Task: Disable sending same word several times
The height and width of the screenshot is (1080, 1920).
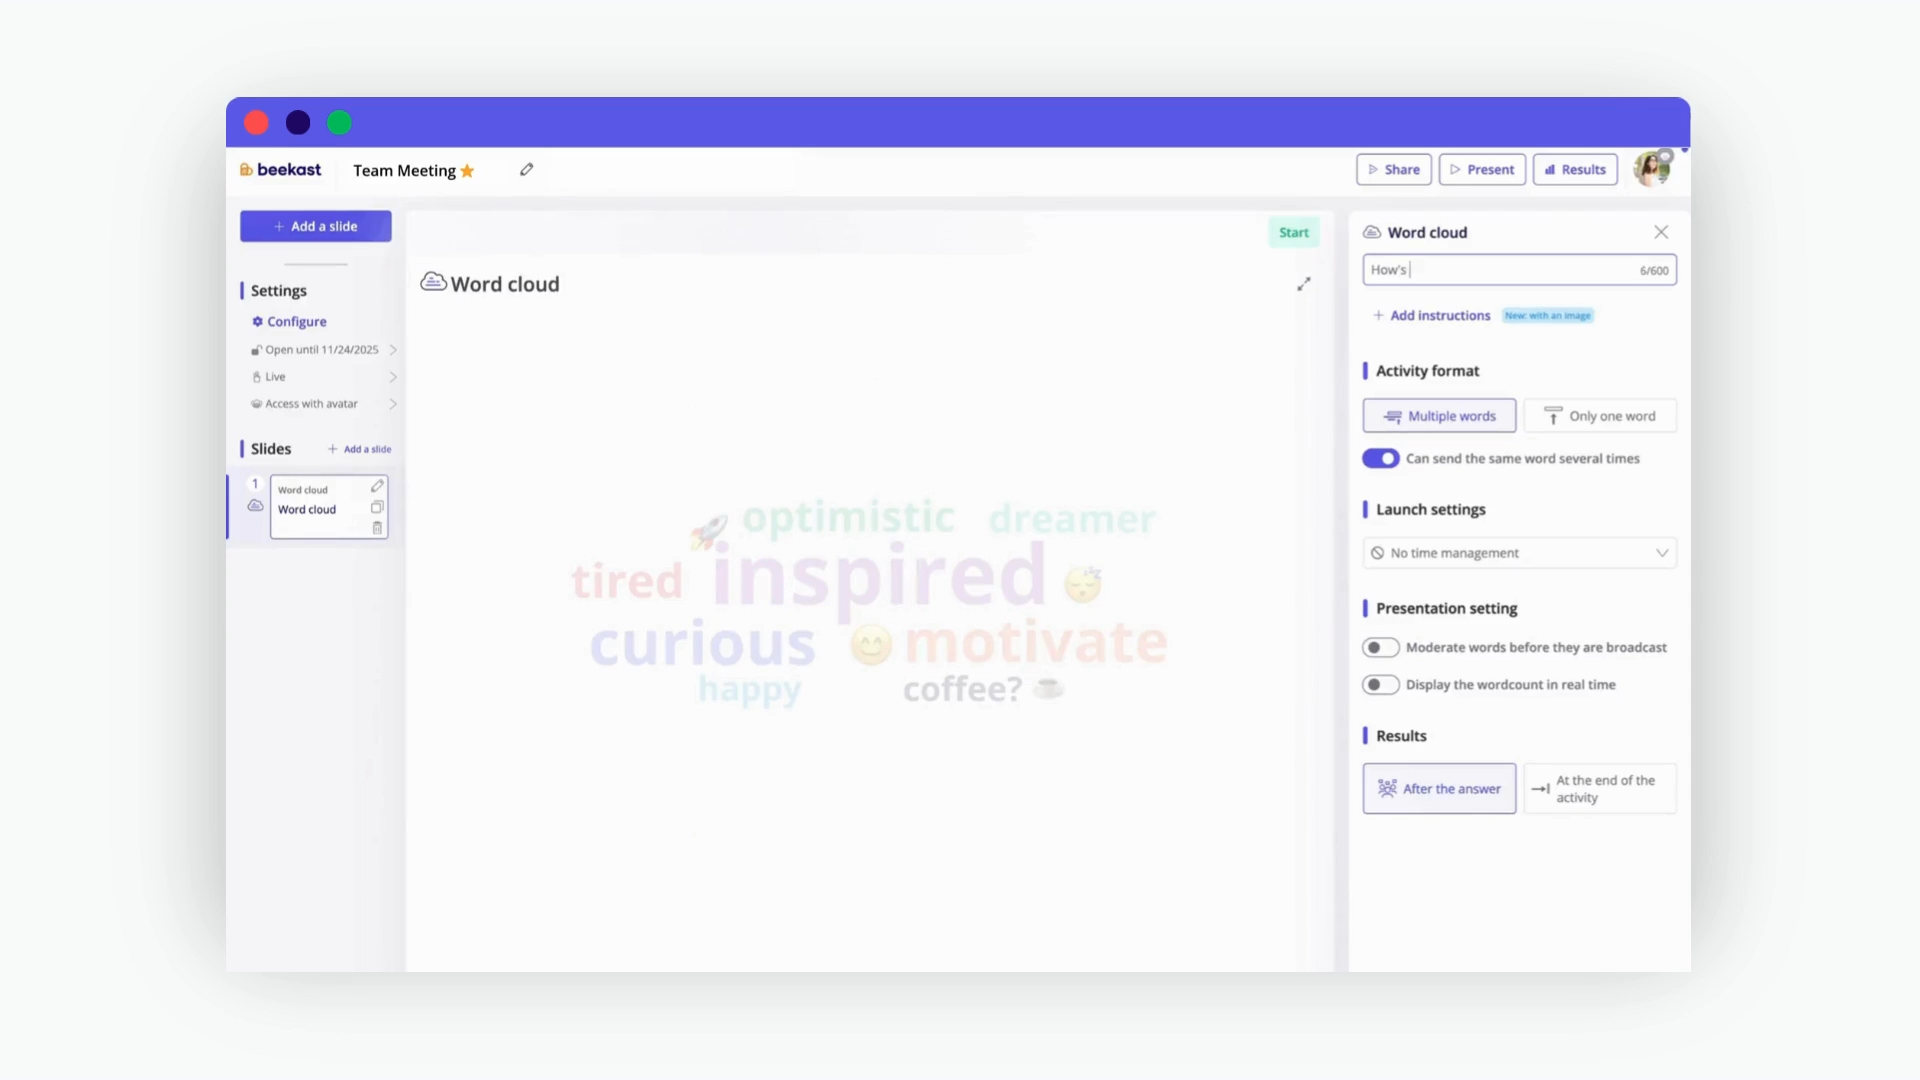Action: point(1380,458)
